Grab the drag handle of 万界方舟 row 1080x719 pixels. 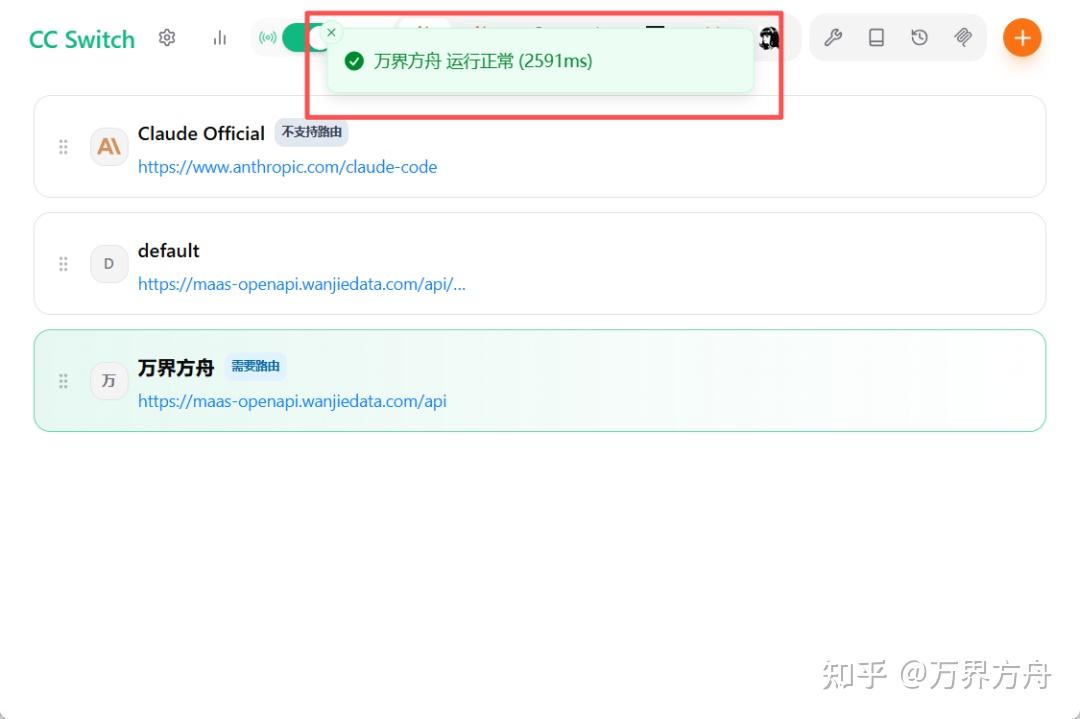(63, 381)
